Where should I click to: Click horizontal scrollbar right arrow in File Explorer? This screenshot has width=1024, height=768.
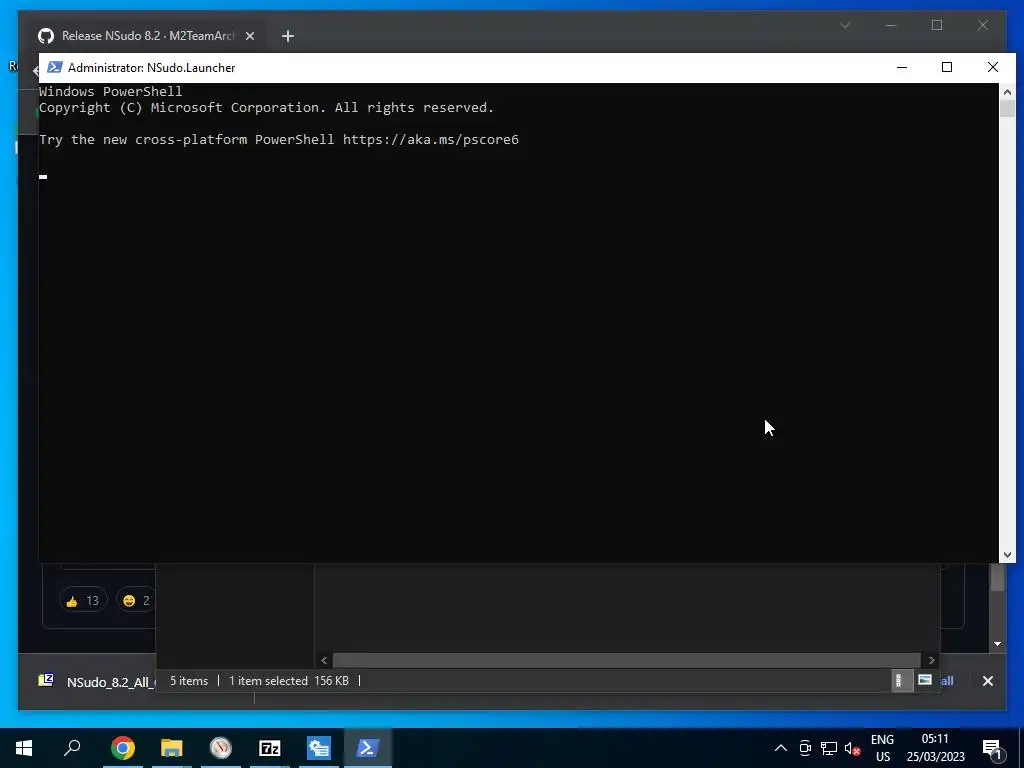click(x=932, y=660)
